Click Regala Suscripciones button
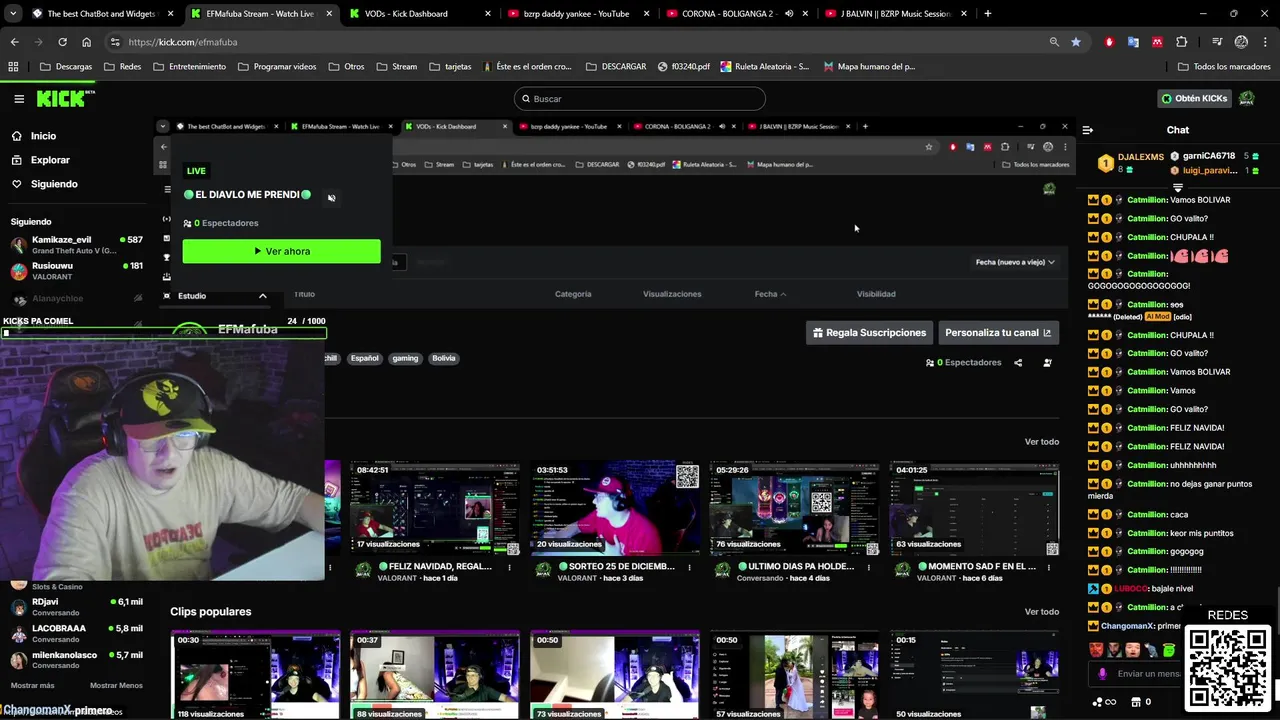 coord(869,333)
